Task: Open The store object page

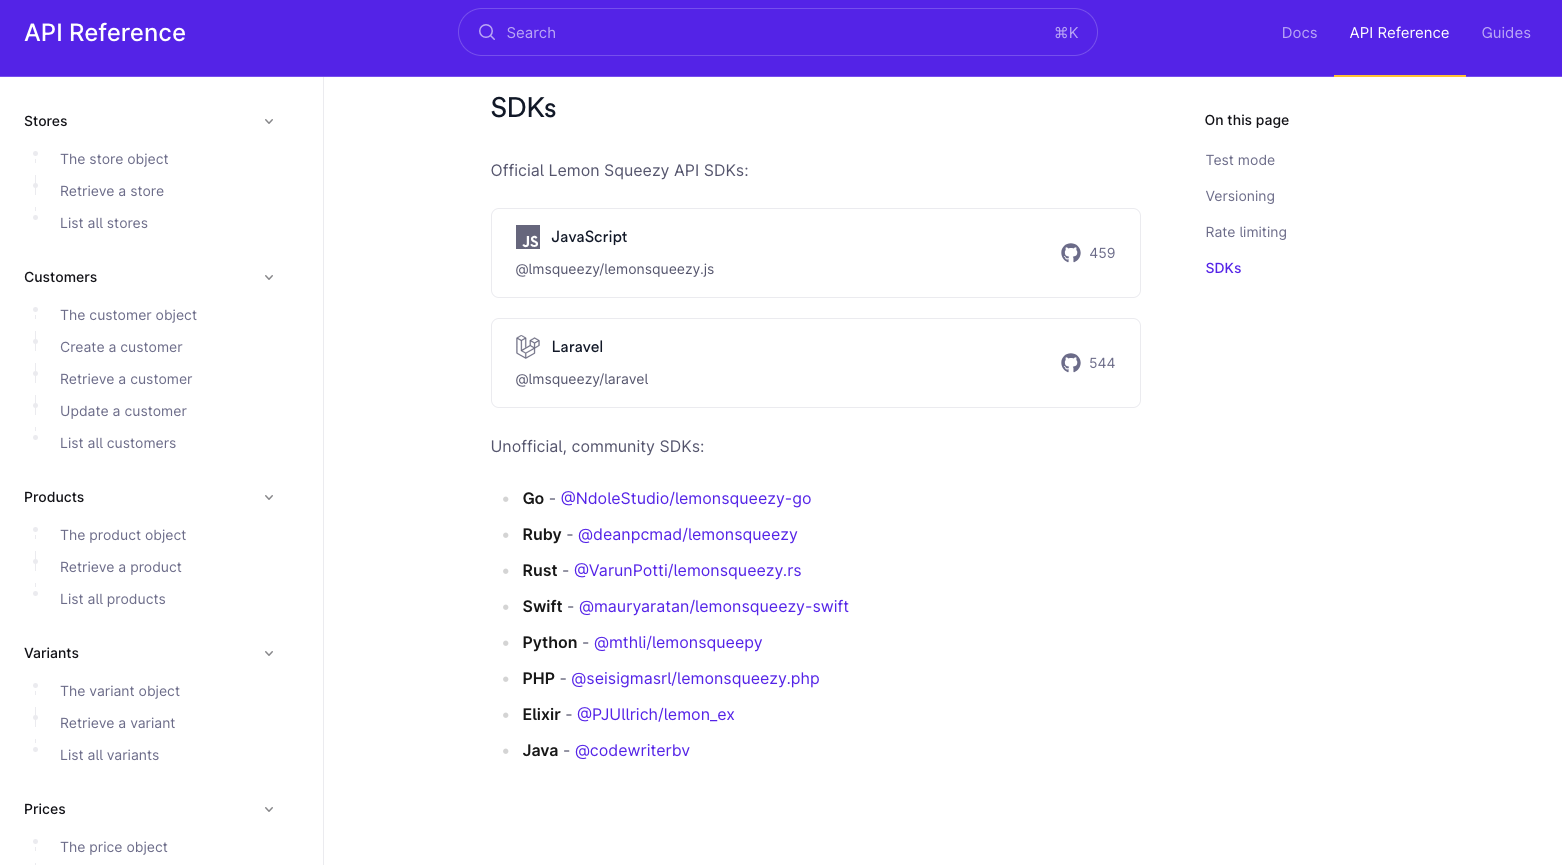Action: 114,159
